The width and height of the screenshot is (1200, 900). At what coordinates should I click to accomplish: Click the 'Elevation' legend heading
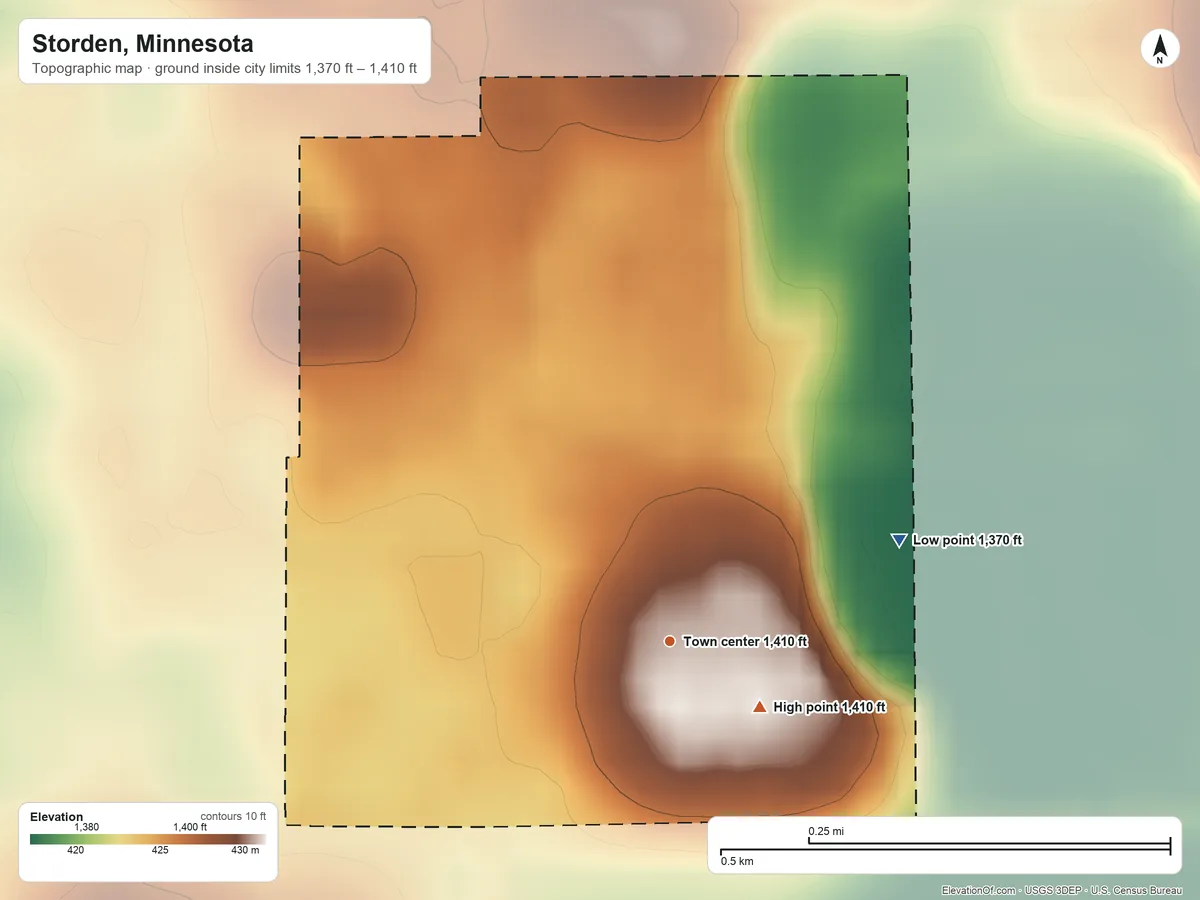point(57,817)
